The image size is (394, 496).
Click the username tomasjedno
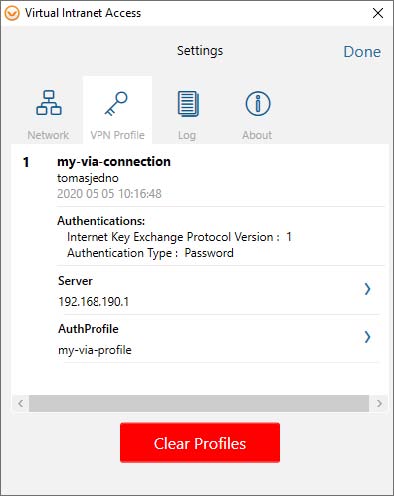tap(88, 178)
